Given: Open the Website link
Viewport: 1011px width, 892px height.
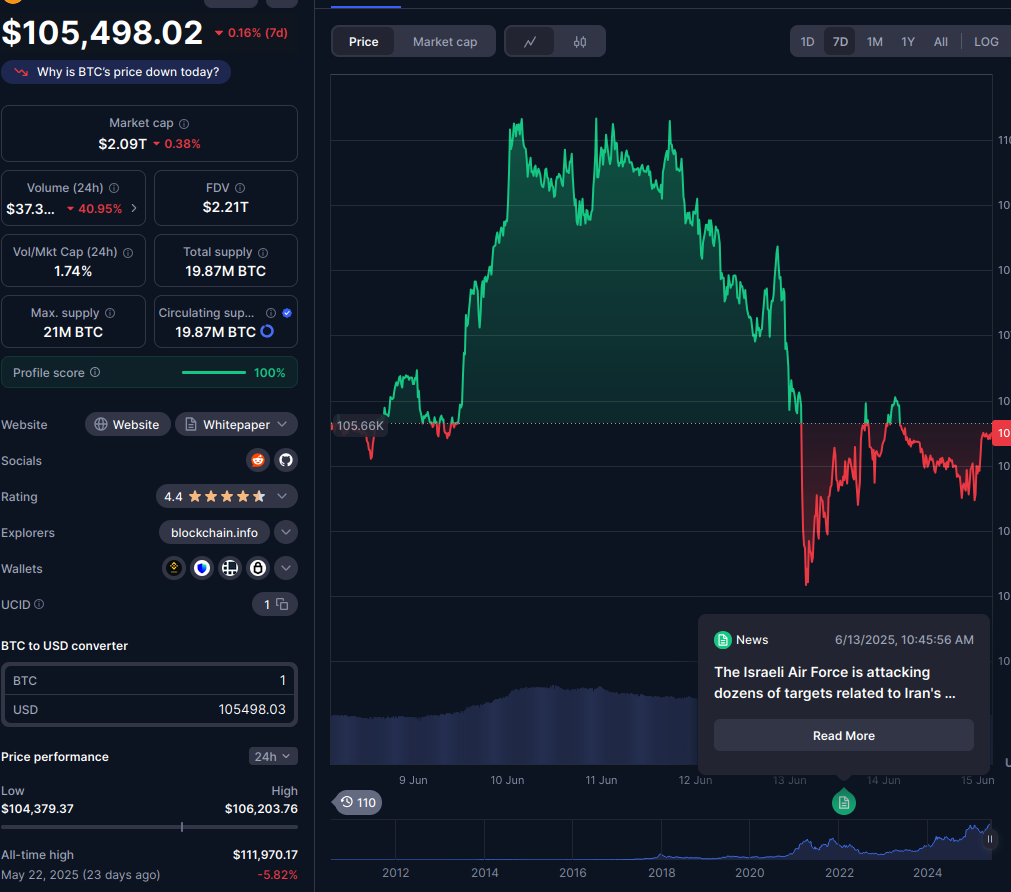Looking at the screenshot, I should [x=127, y=424].
